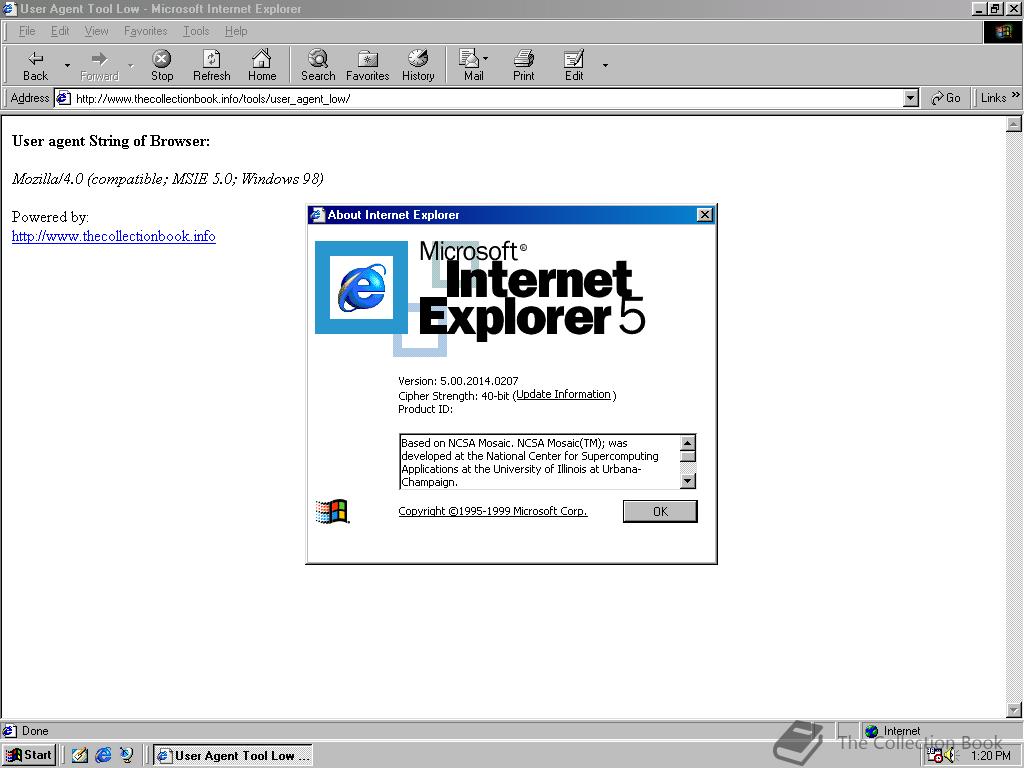
Task: Click the Windows flag icon in About dialog
Action: (x=332, y=511)
